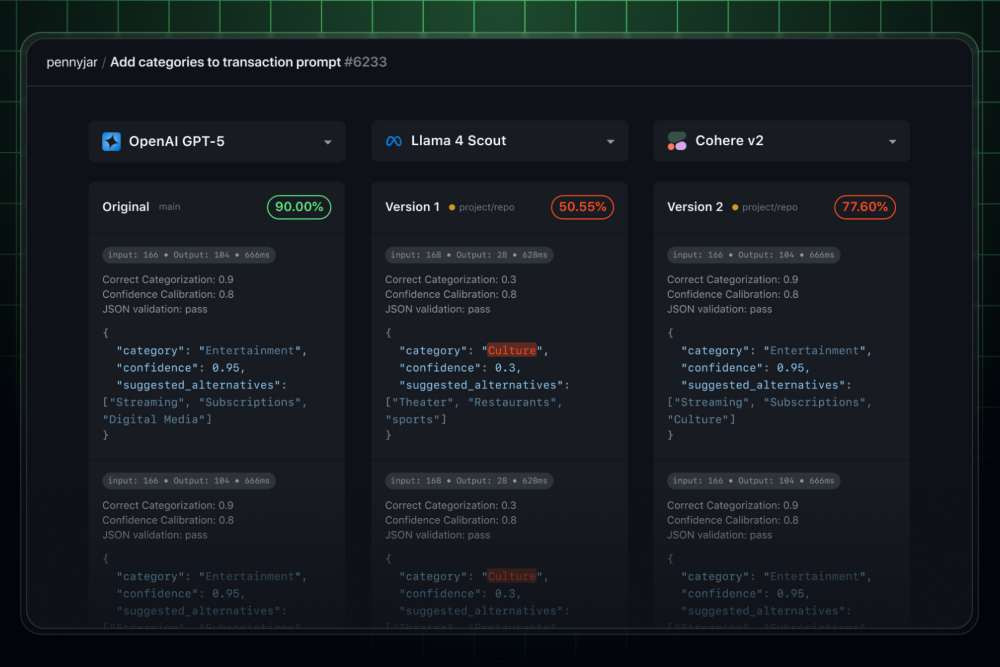1000x667 pixels.
Task: Click the orange dot beside Version 1 project/repo
Action: [x=452, y=208]
